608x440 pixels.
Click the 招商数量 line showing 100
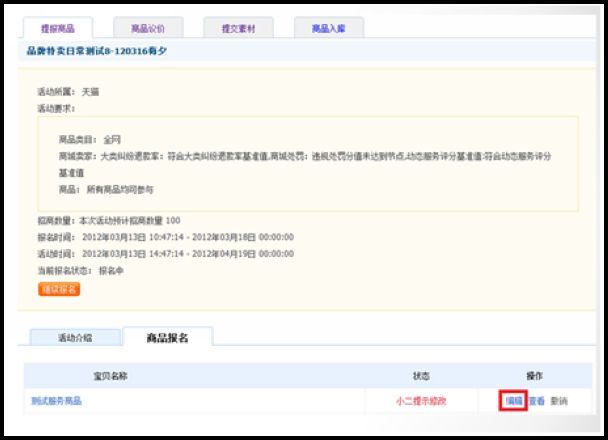[x=109, y=221]
